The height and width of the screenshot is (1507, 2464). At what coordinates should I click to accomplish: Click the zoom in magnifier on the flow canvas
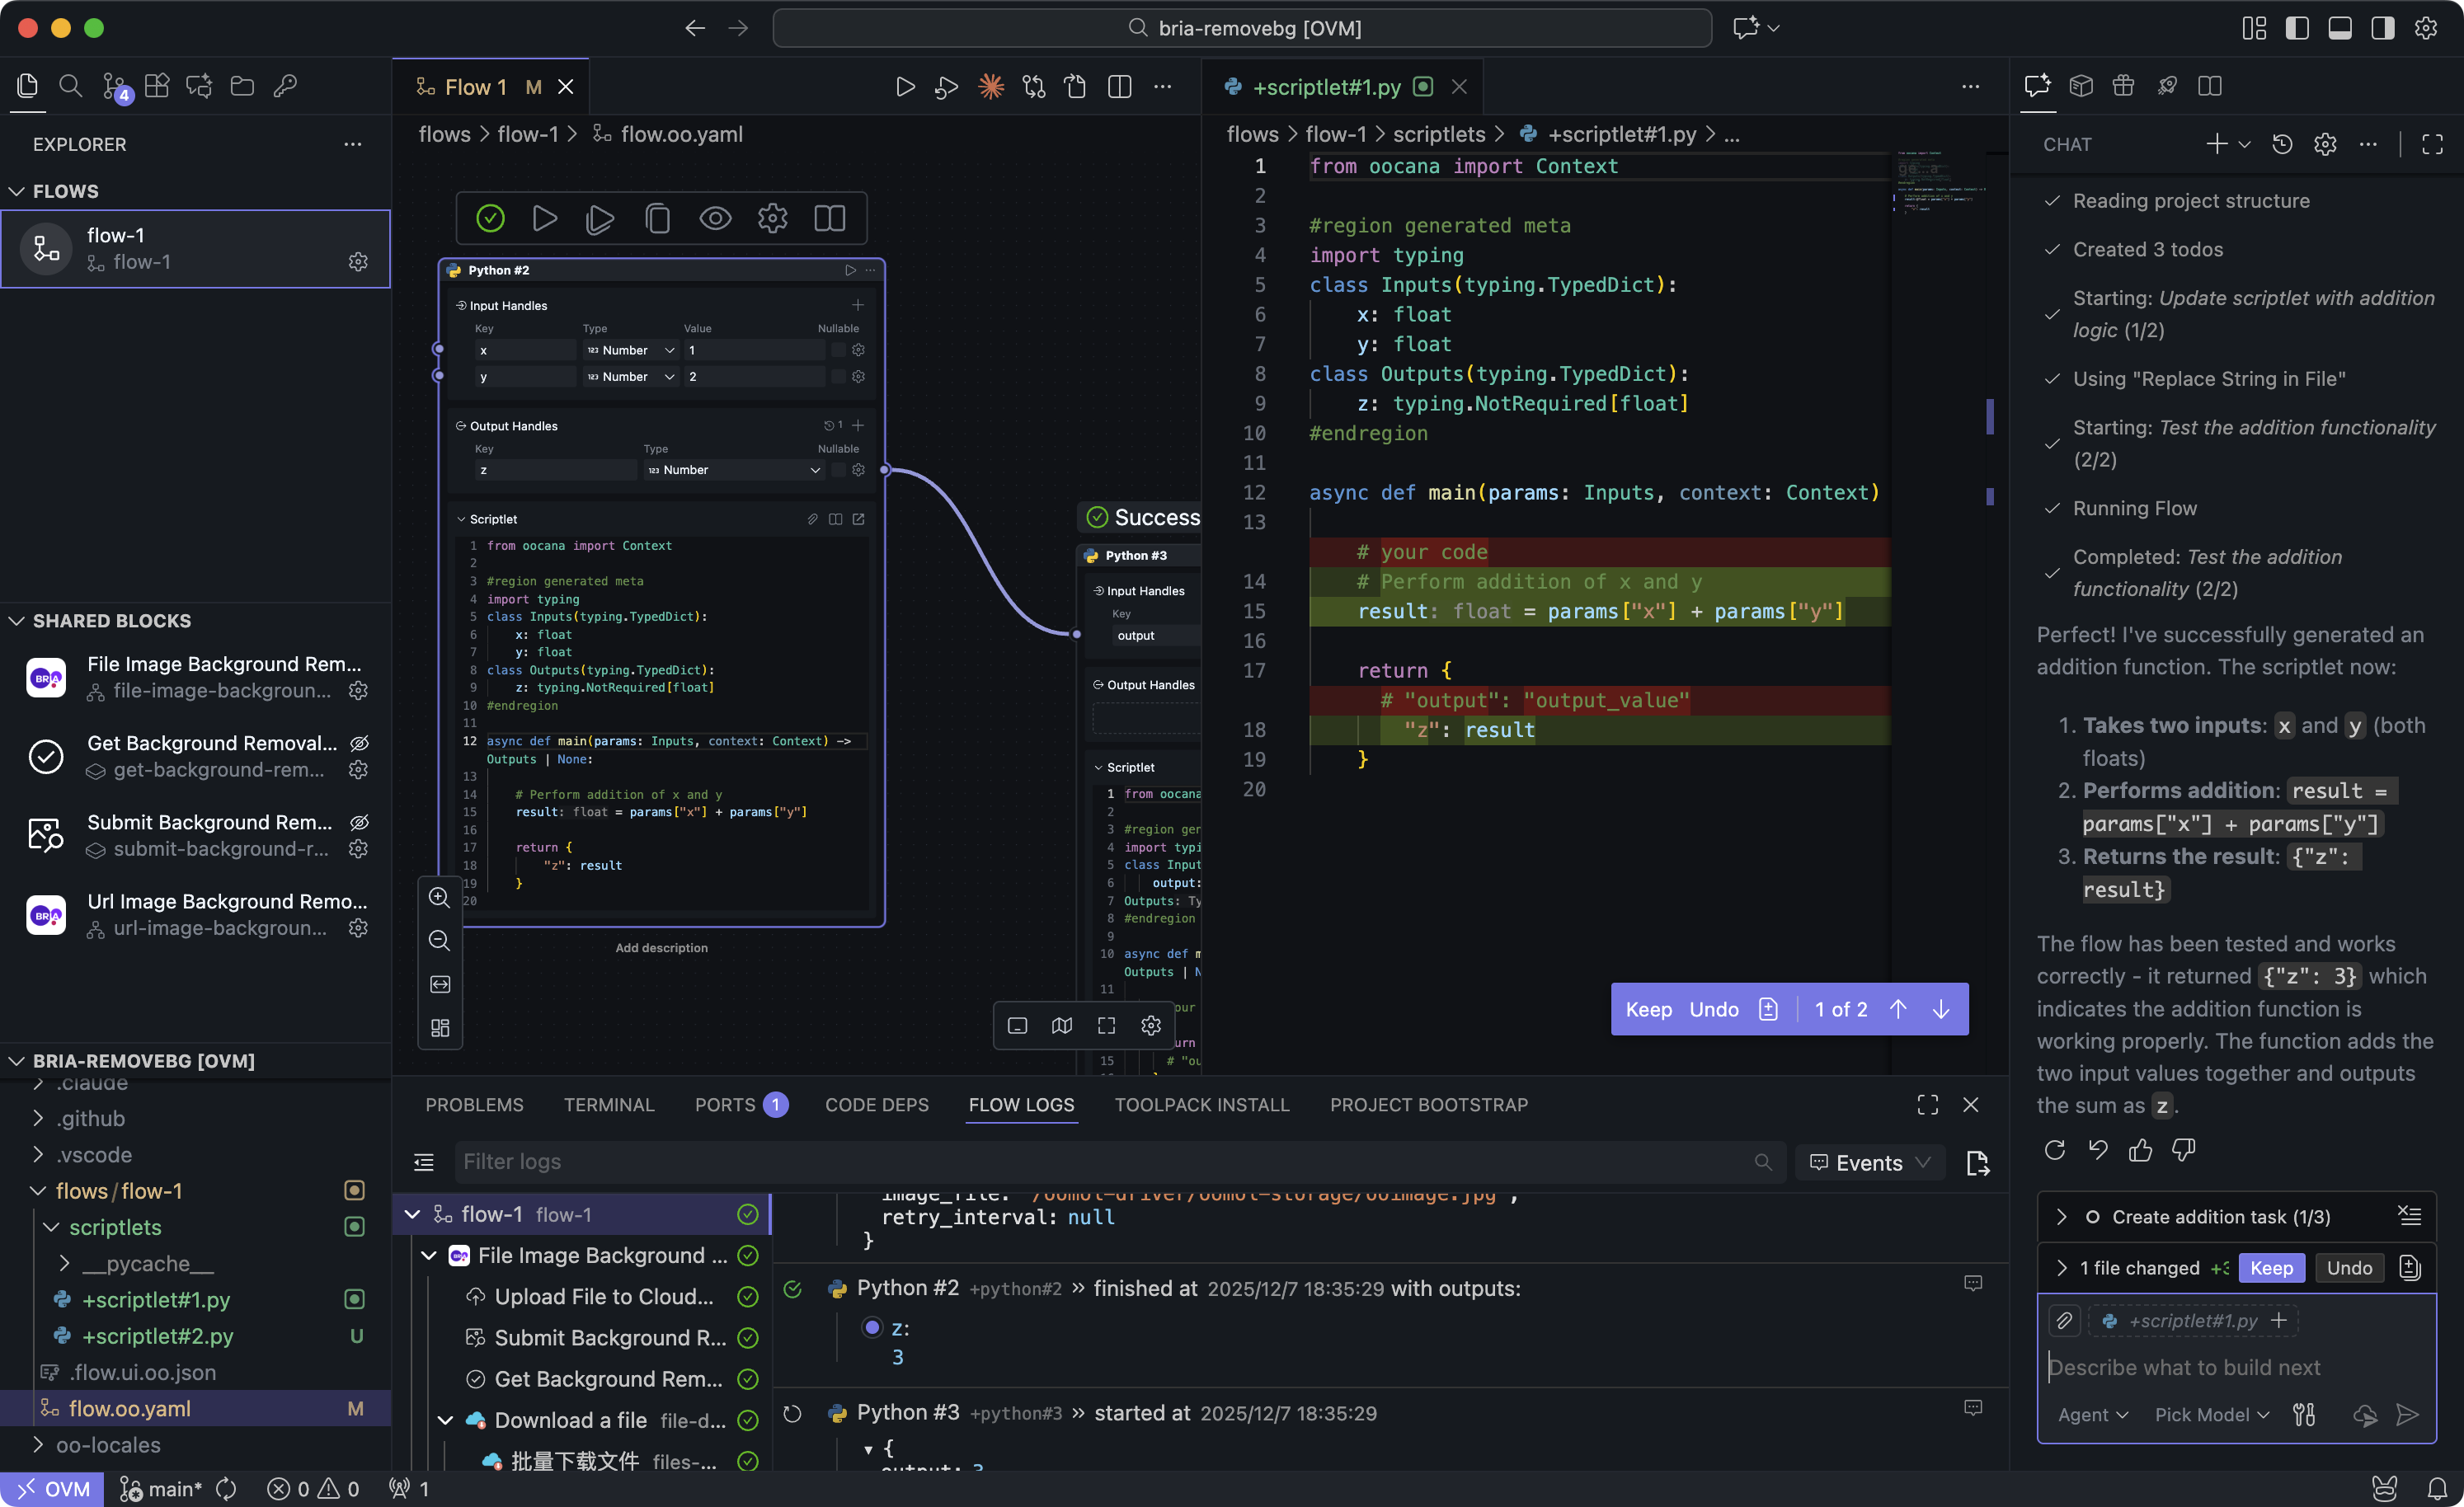[x=439, y=897]
